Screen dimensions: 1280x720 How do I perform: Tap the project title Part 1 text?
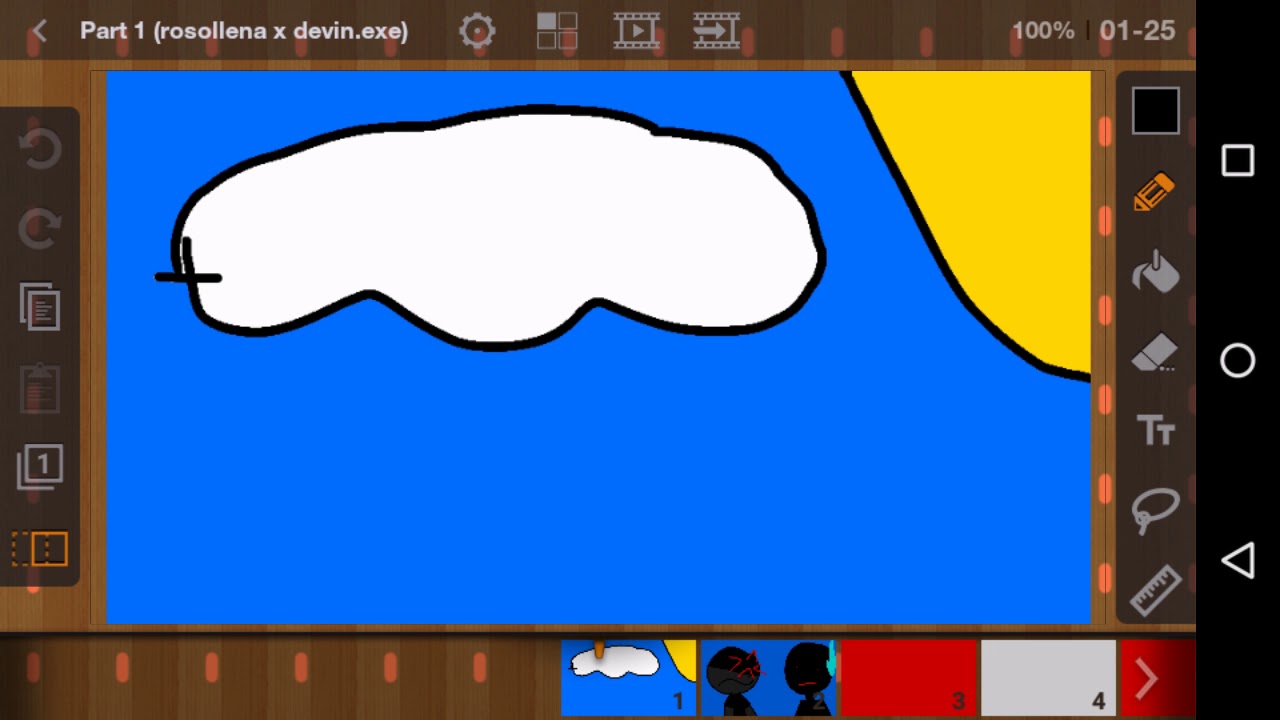tap(244, 31)
